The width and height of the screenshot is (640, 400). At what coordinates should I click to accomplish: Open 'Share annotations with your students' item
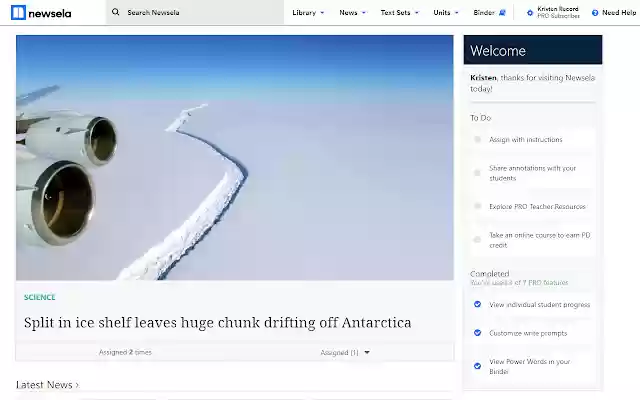point(533,173)
